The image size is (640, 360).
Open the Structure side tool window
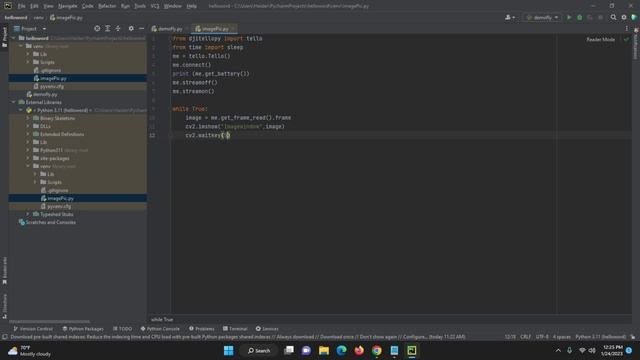click(x=4, y=306)
